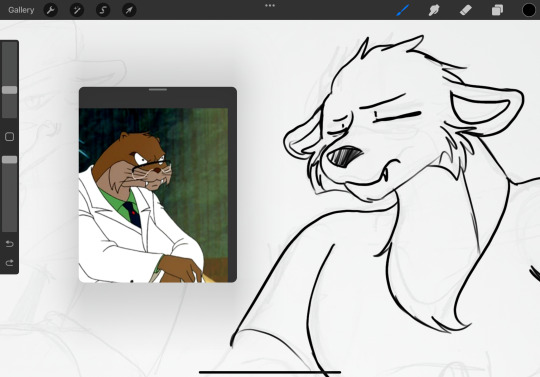Undo the last stroke
This screenshot has height=377, width=540.
click(10, 244)
